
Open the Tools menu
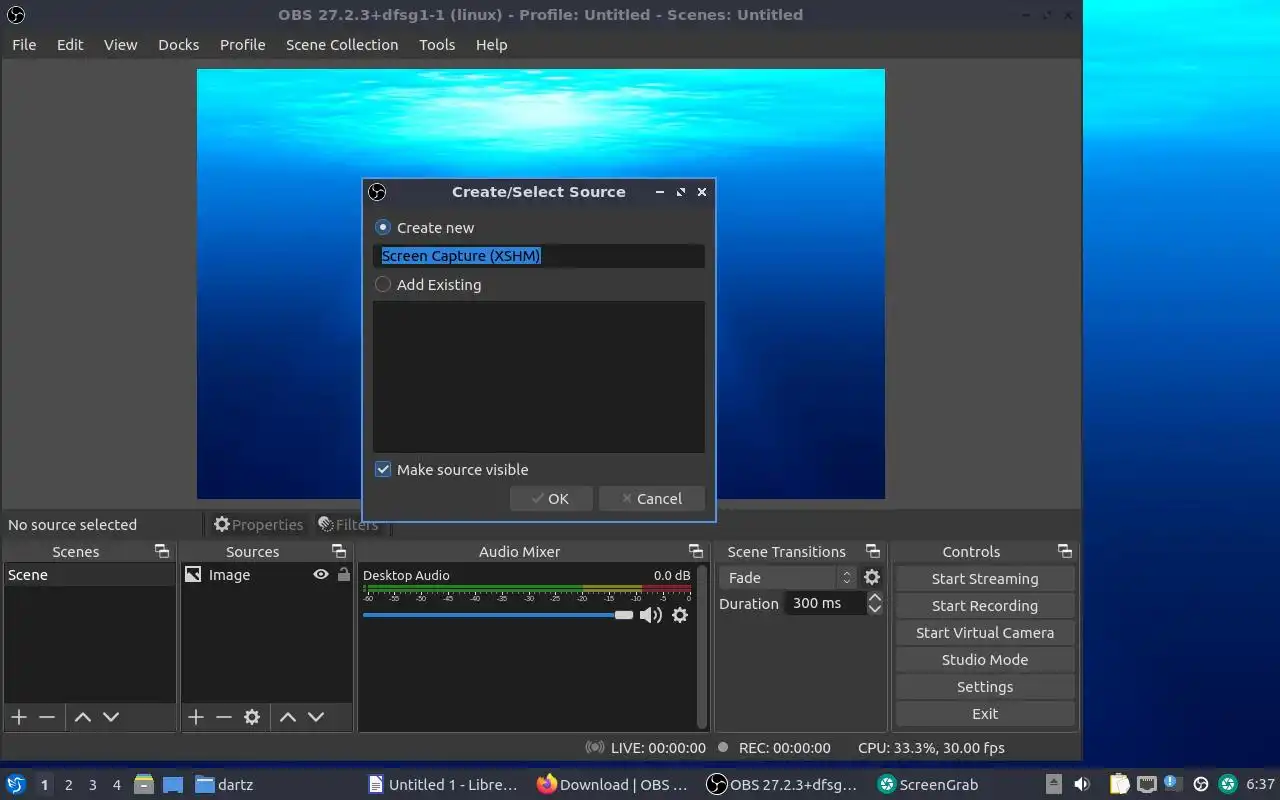437,45
